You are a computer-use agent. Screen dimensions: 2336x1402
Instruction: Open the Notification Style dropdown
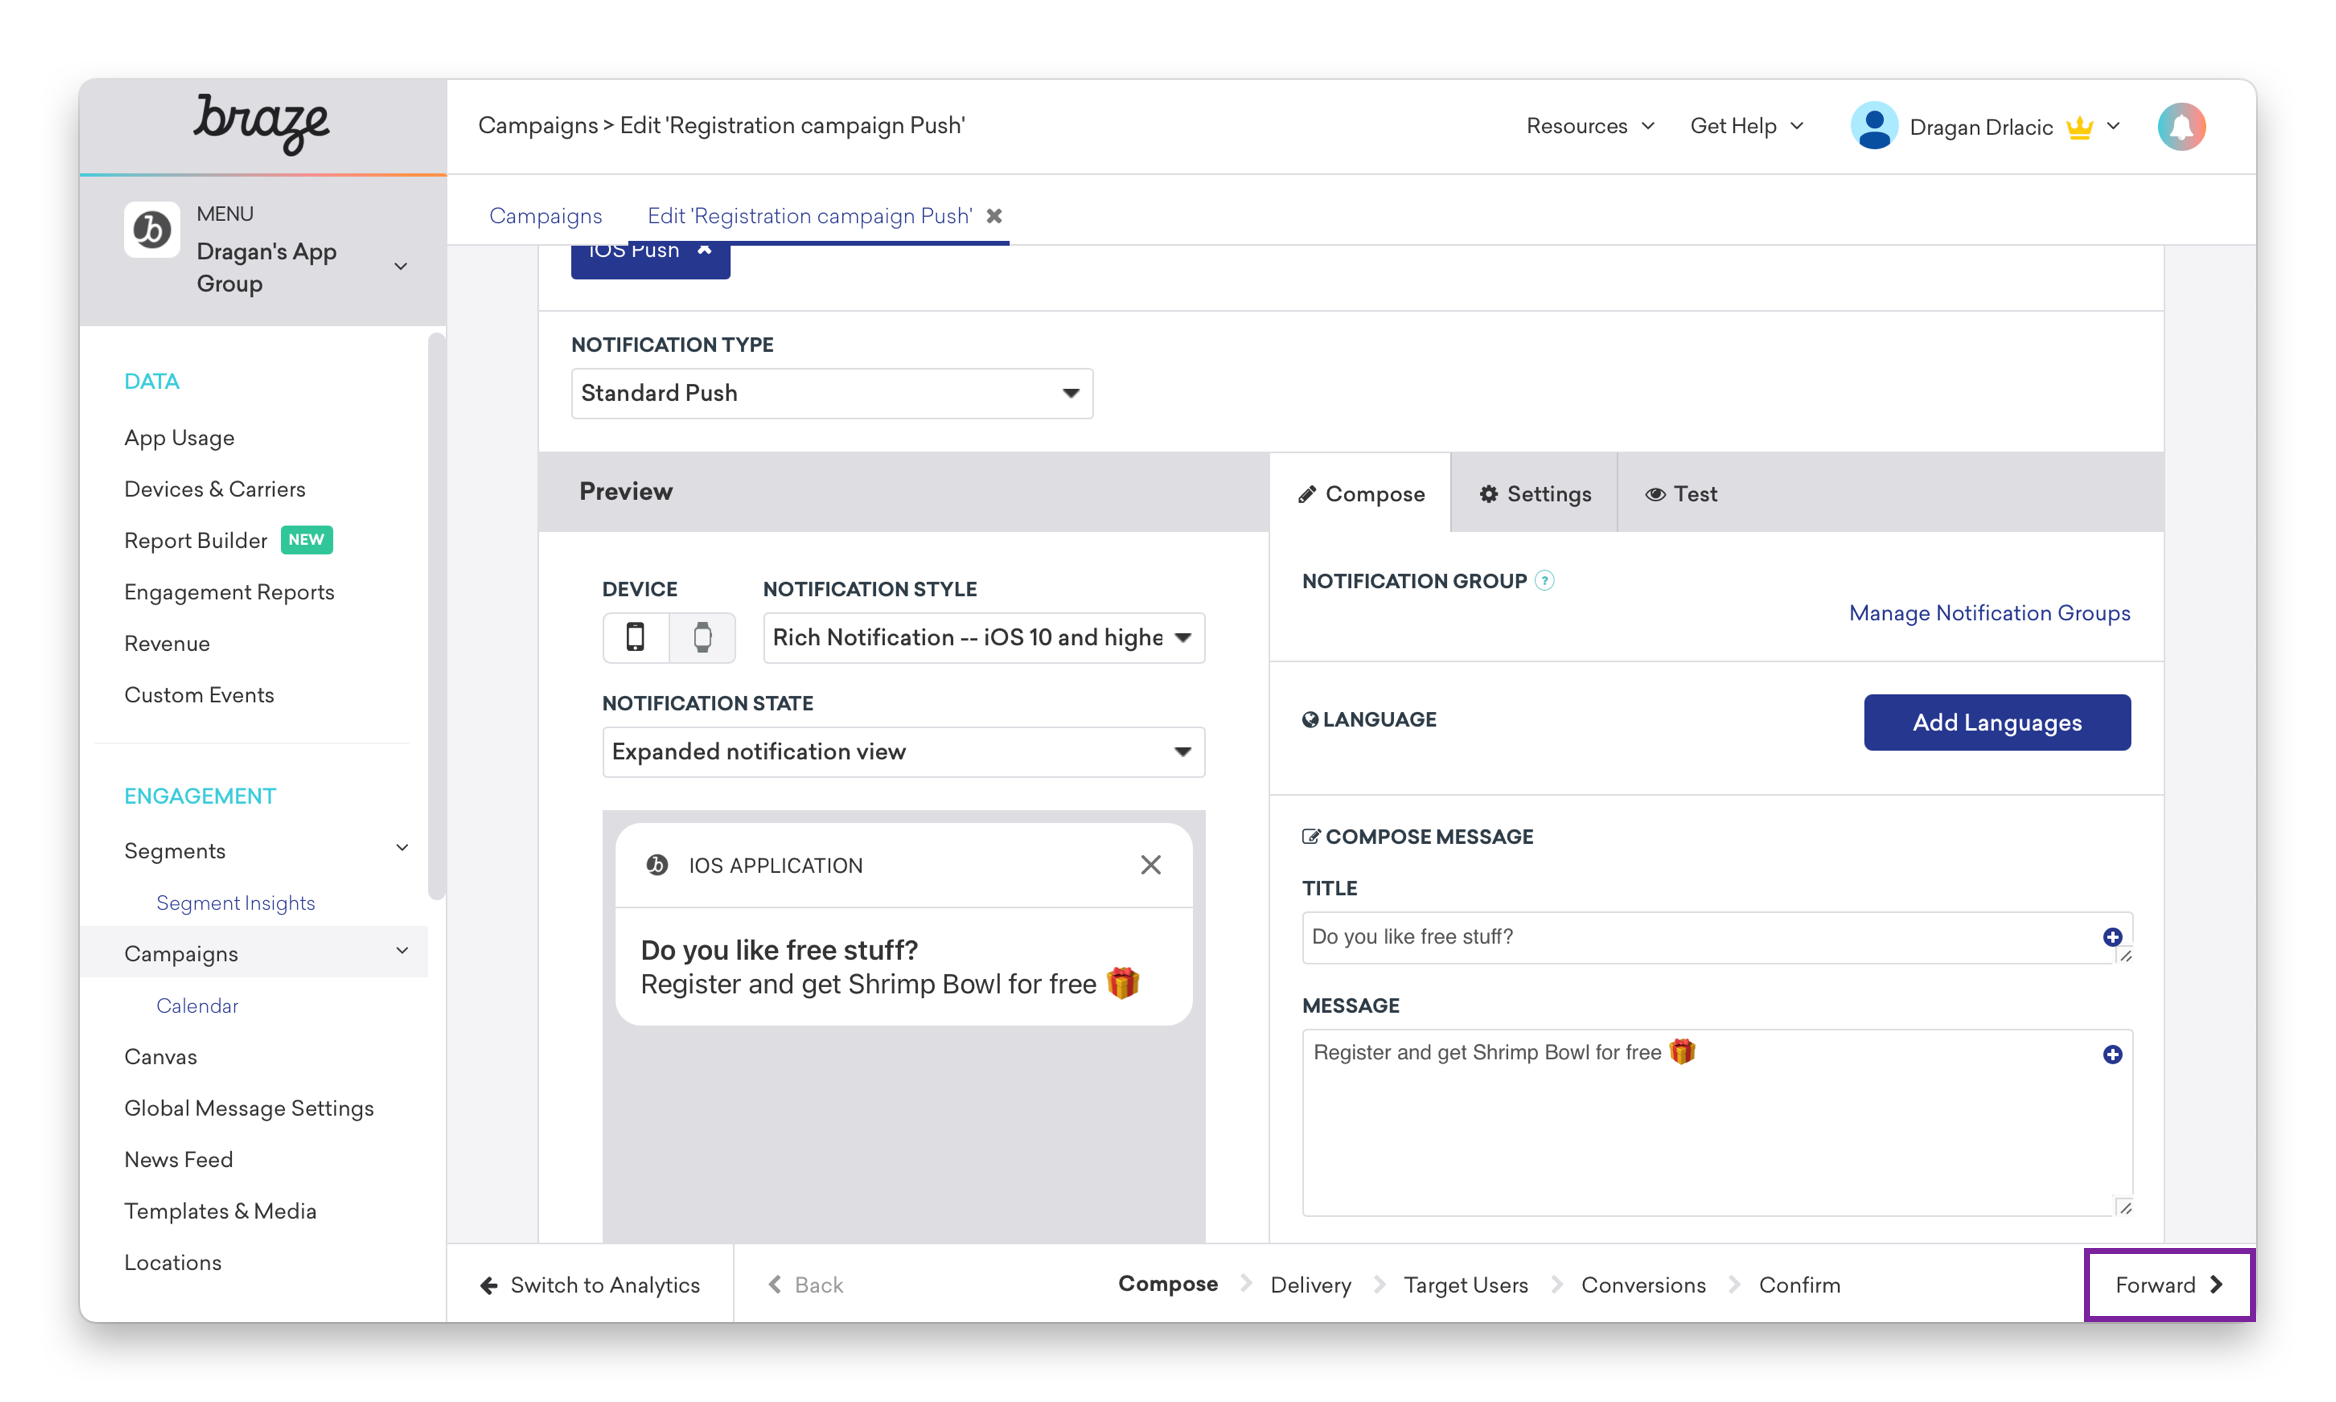coord(983,638)
